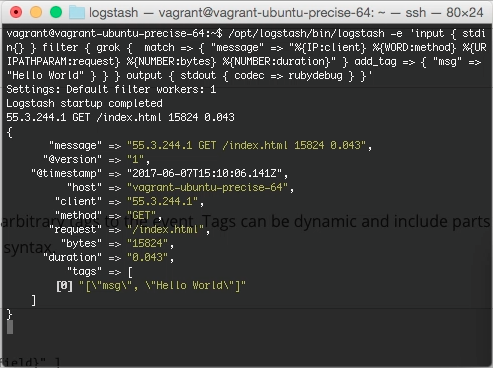Click 'Logstash startup completed' line
Screen dimensions: 493x368
(x=84, y=103)
